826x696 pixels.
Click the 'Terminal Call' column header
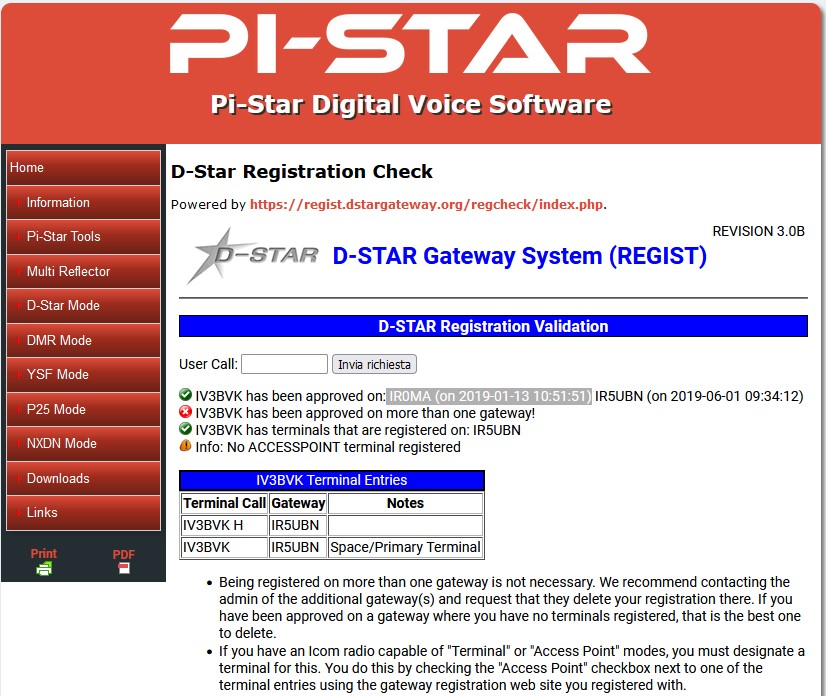click(x=224, y=503)
